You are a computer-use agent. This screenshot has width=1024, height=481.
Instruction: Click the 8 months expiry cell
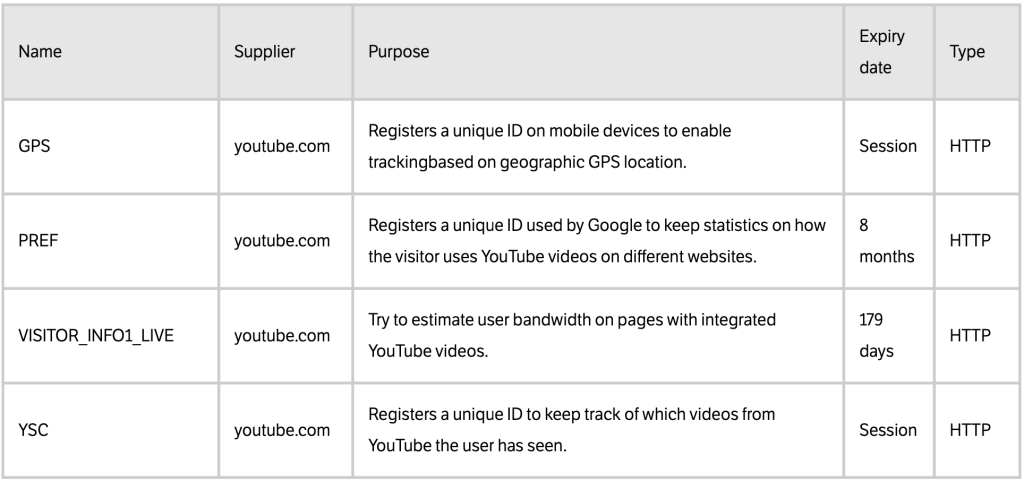coord(886,241)
